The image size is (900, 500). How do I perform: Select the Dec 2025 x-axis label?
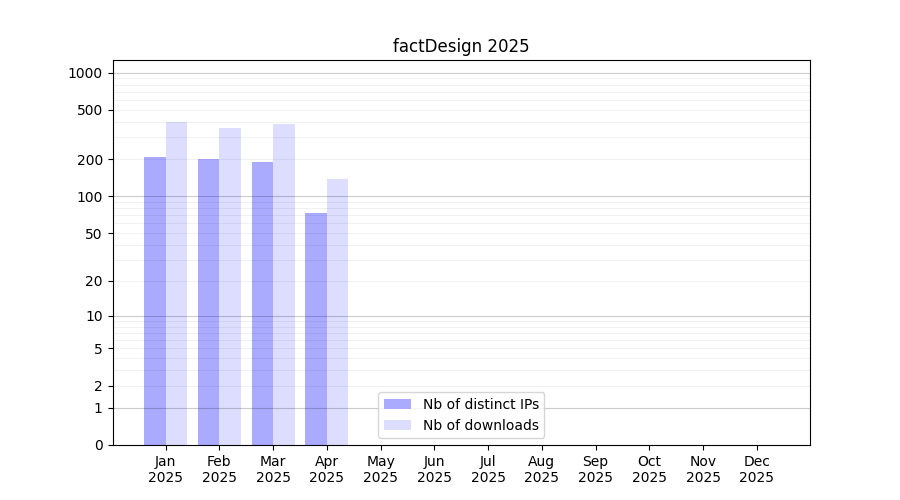click(x=756, y=469)
